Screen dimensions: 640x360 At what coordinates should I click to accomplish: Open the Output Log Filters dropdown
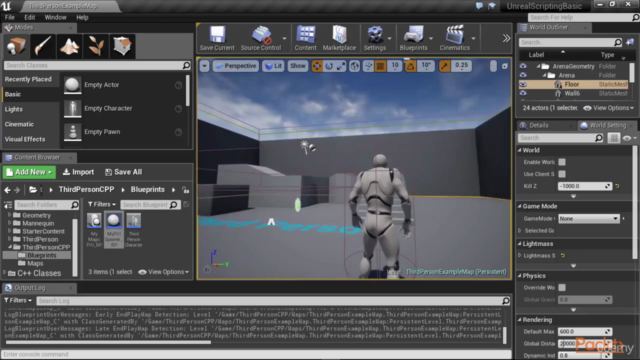(18, 300)
